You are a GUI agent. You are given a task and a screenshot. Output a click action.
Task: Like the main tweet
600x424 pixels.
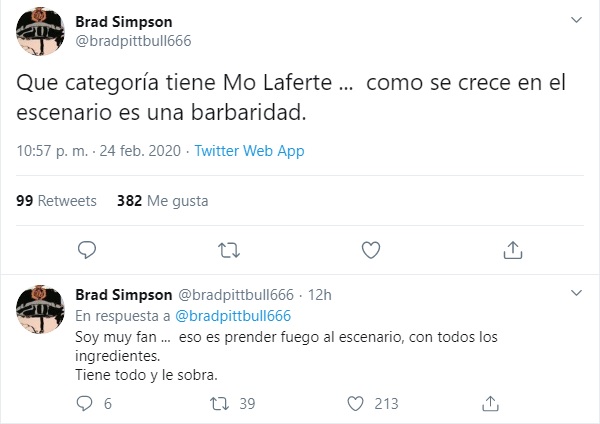point(369,249)
